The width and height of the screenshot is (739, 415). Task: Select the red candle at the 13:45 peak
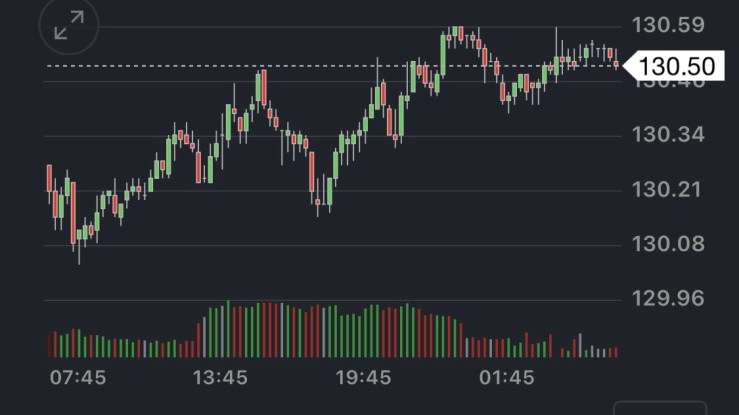[x=262, y=87]
